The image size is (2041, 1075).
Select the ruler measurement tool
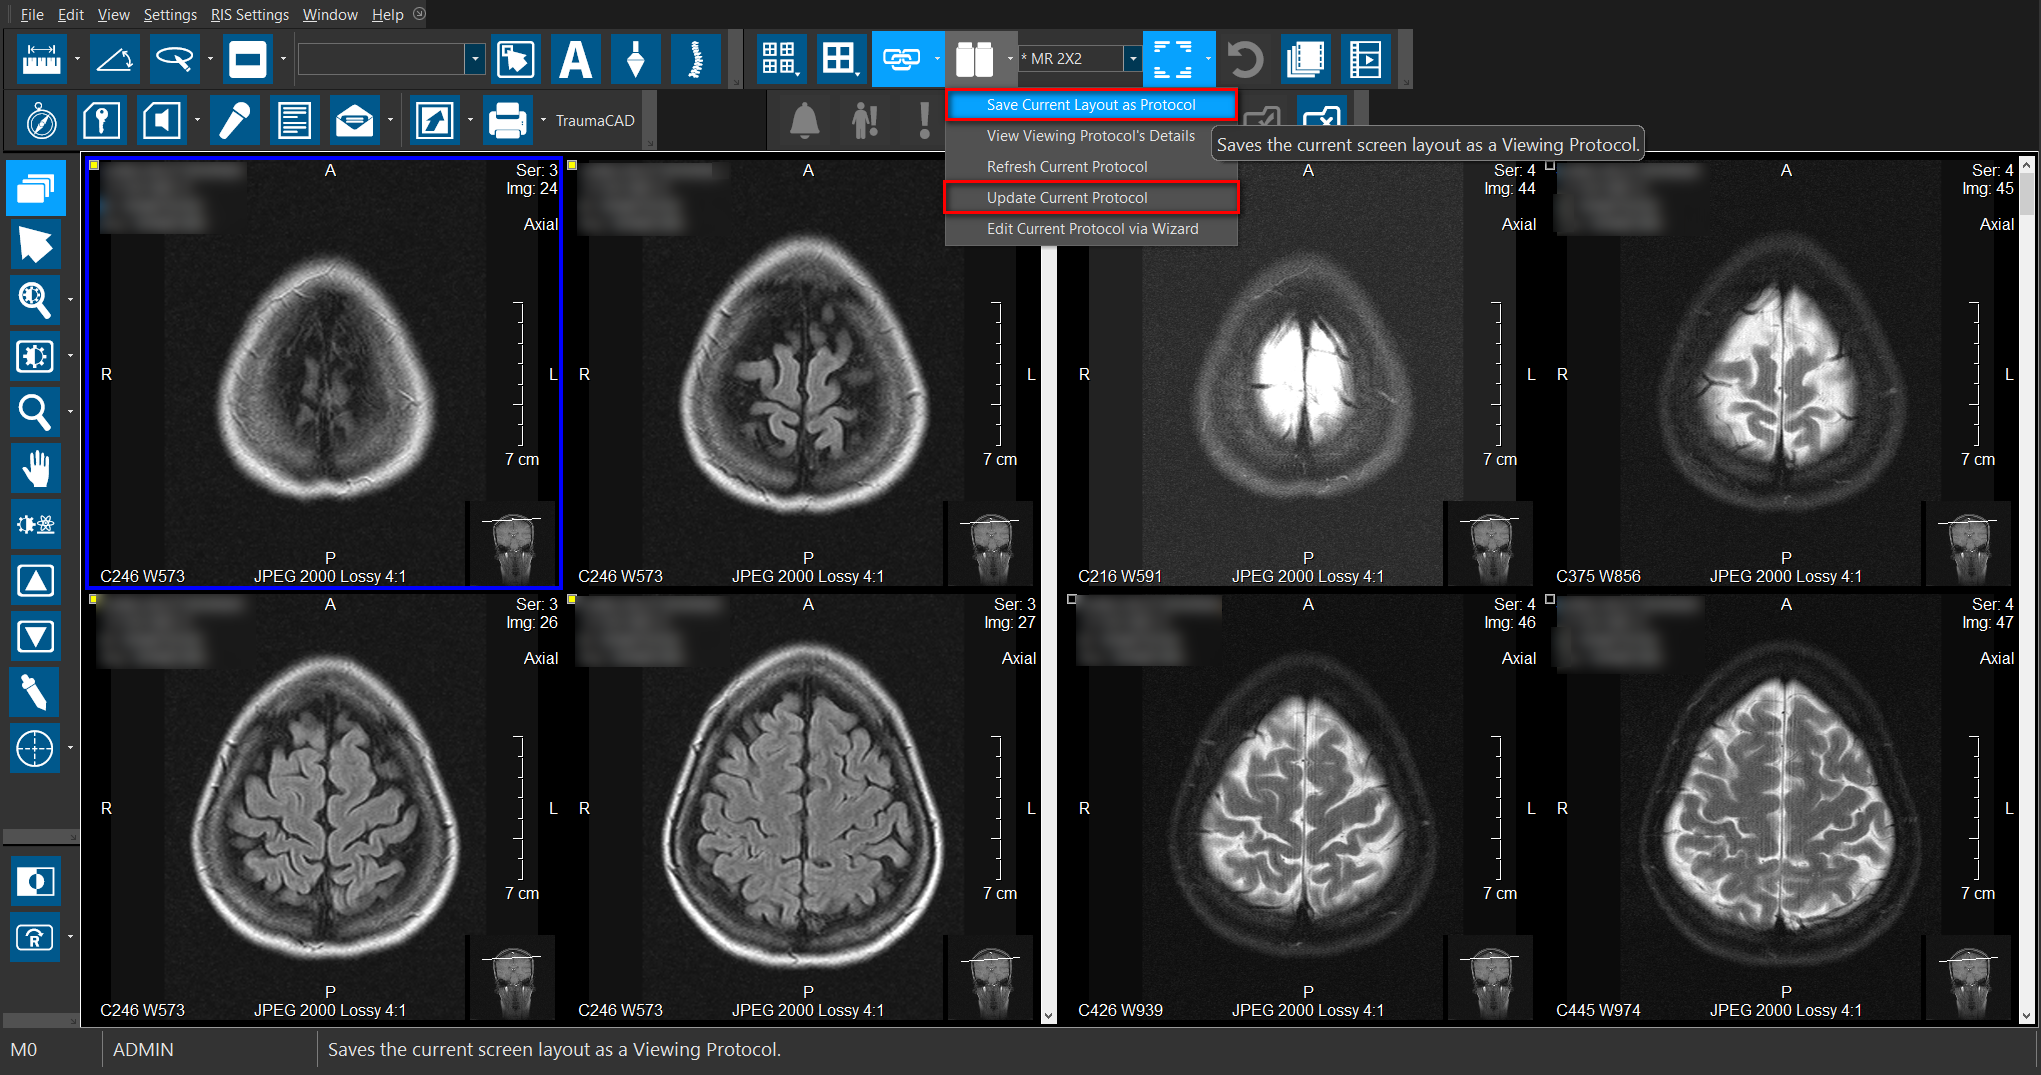[41, 60]
